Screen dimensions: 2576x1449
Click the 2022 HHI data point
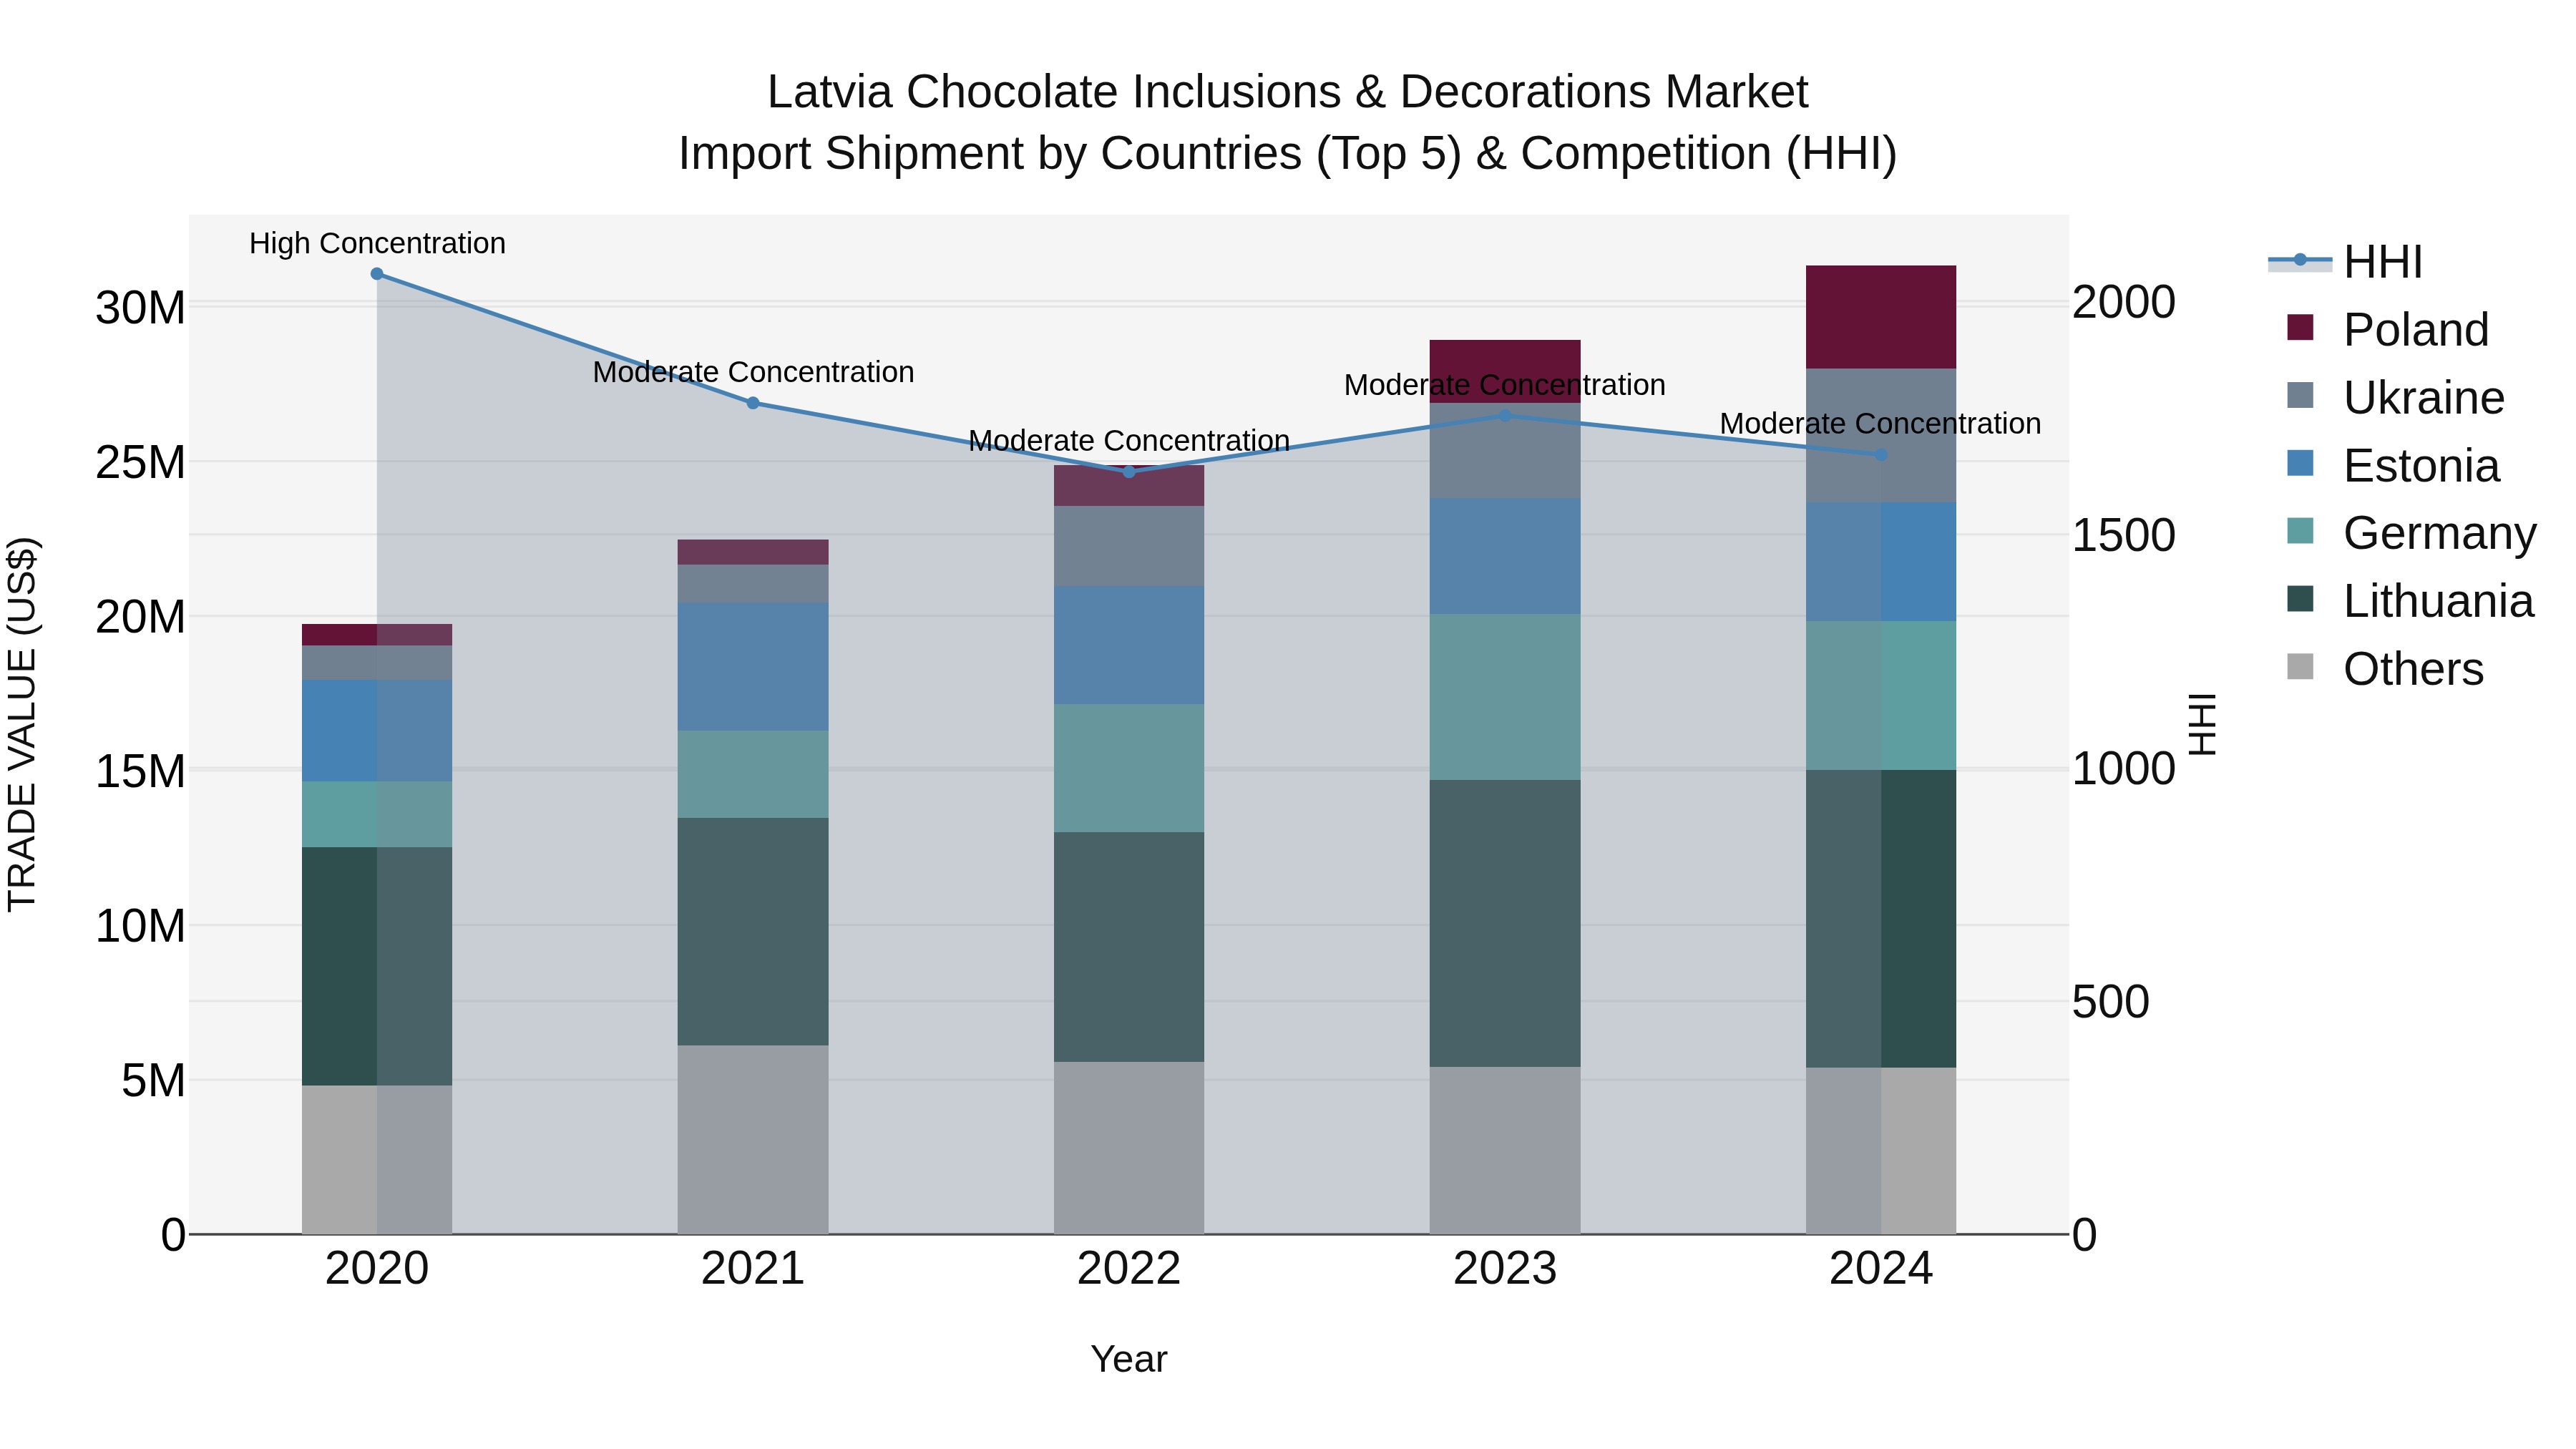pyautogui.click(x=1129, y=472)
